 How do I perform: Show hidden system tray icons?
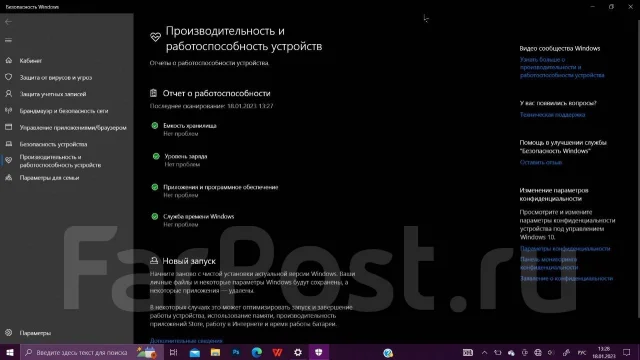point(484,353)
